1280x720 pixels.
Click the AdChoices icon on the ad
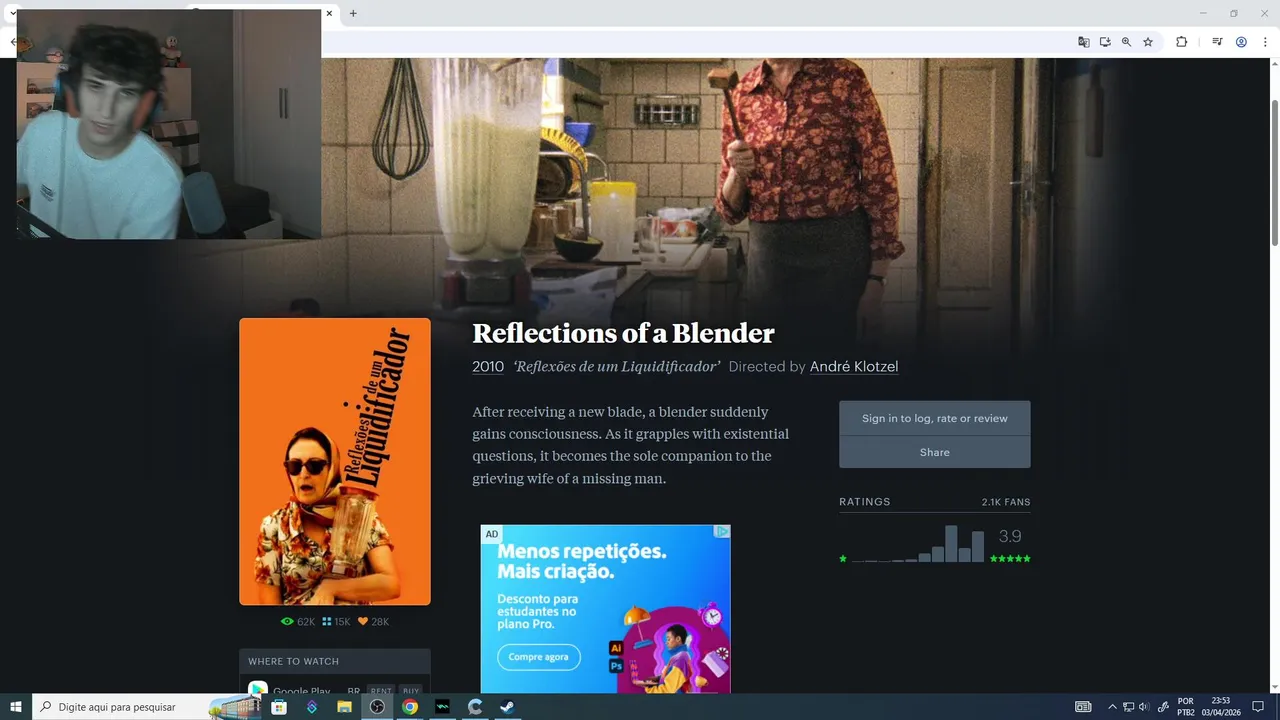[x=722, y=532]
